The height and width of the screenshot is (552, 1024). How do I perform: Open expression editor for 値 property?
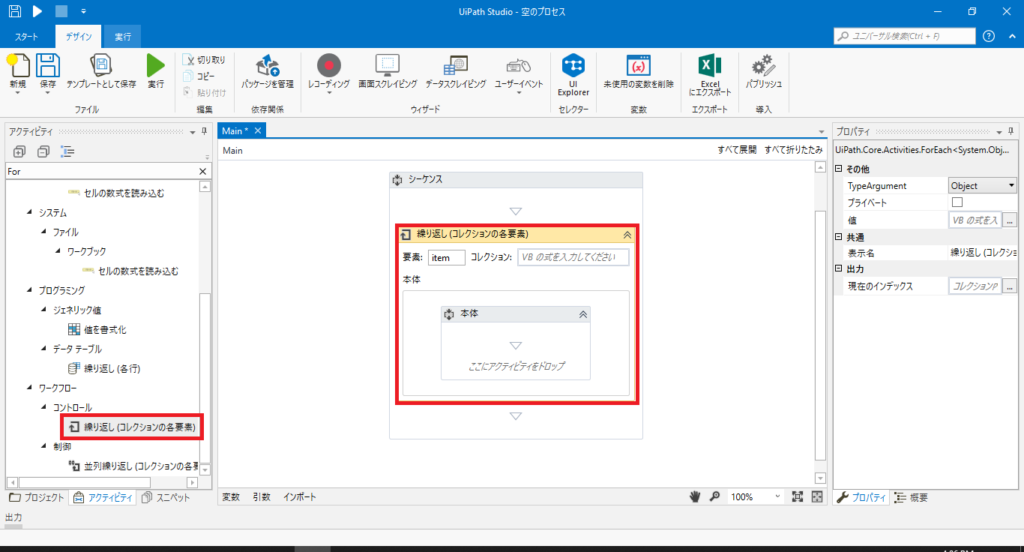pos(1010,220)
